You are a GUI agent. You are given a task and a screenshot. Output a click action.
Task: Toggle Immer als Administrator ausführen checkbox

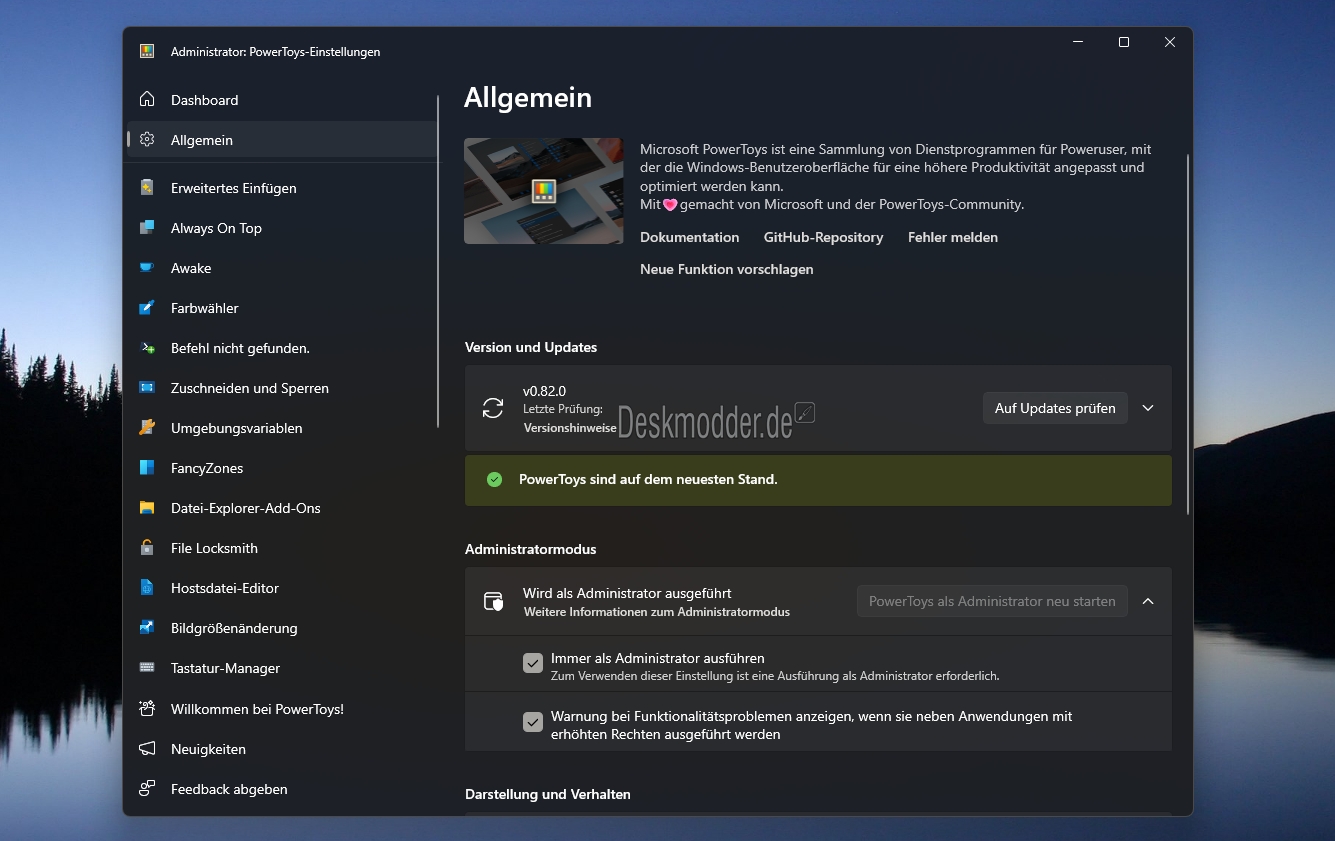[533, 663]
